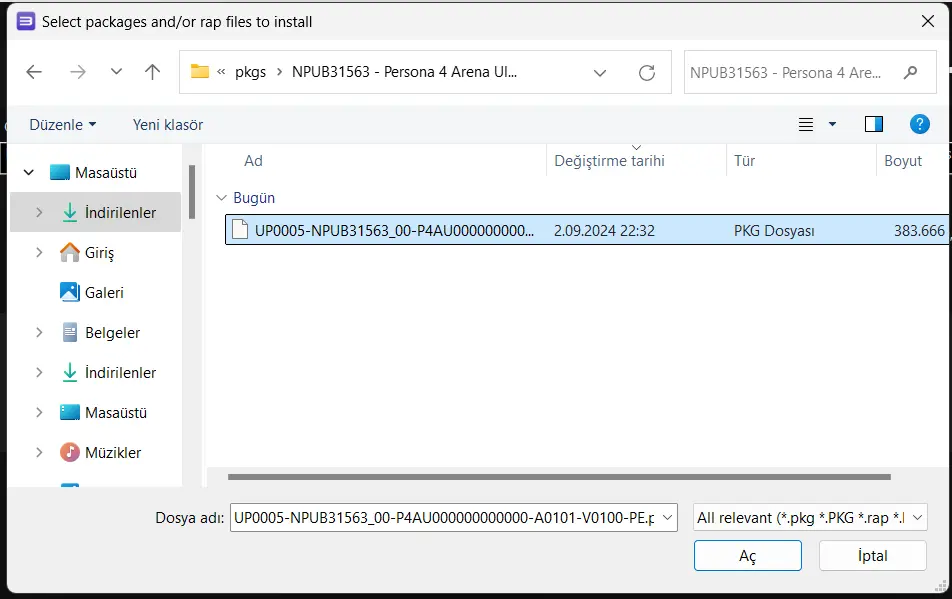Select NPUB31563 folder breadcrumb in address bar

pyautogui.click(x=404, y=72)
